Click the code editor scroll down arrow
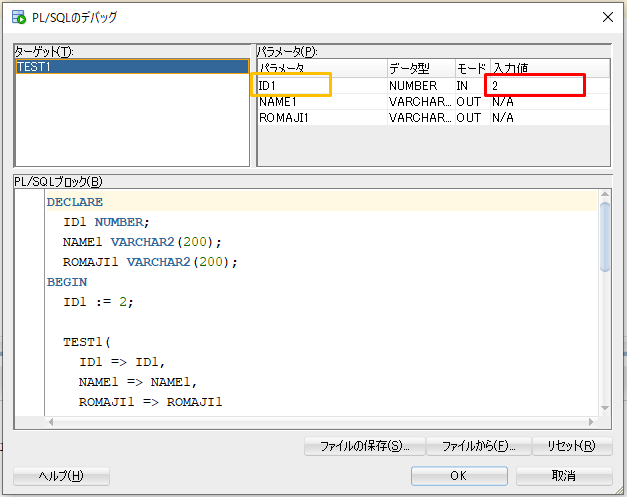The width and height of the screenshot is (627, 497). (605, 408)
